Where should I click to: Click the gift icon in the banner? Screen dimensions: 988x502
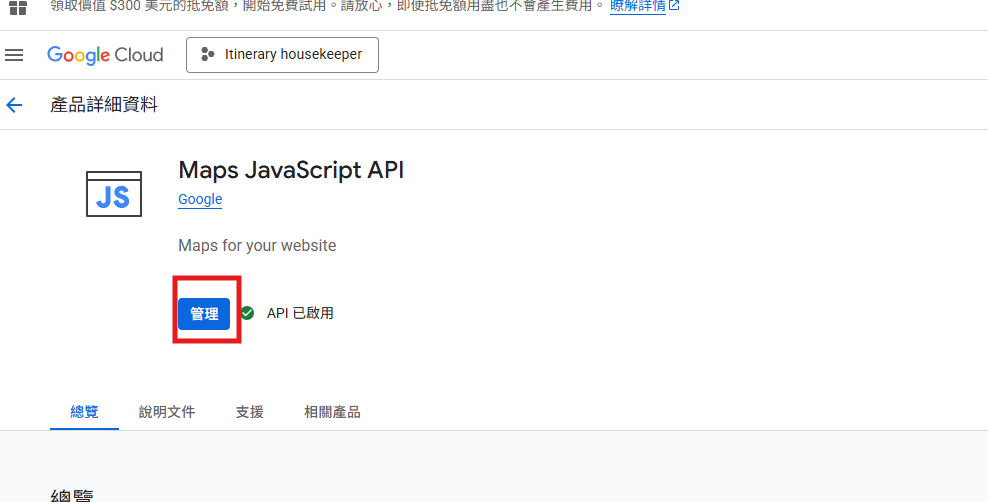tap(18, 8)
